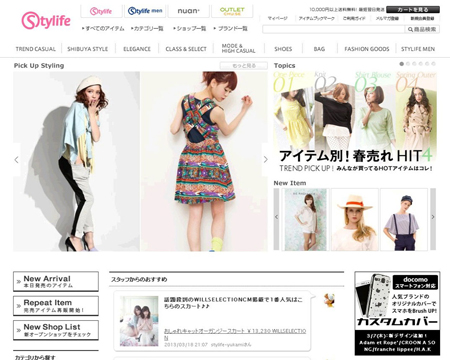The image size is (450, 360).
Task: Click the black cart button at top
Action: (413, 10)
